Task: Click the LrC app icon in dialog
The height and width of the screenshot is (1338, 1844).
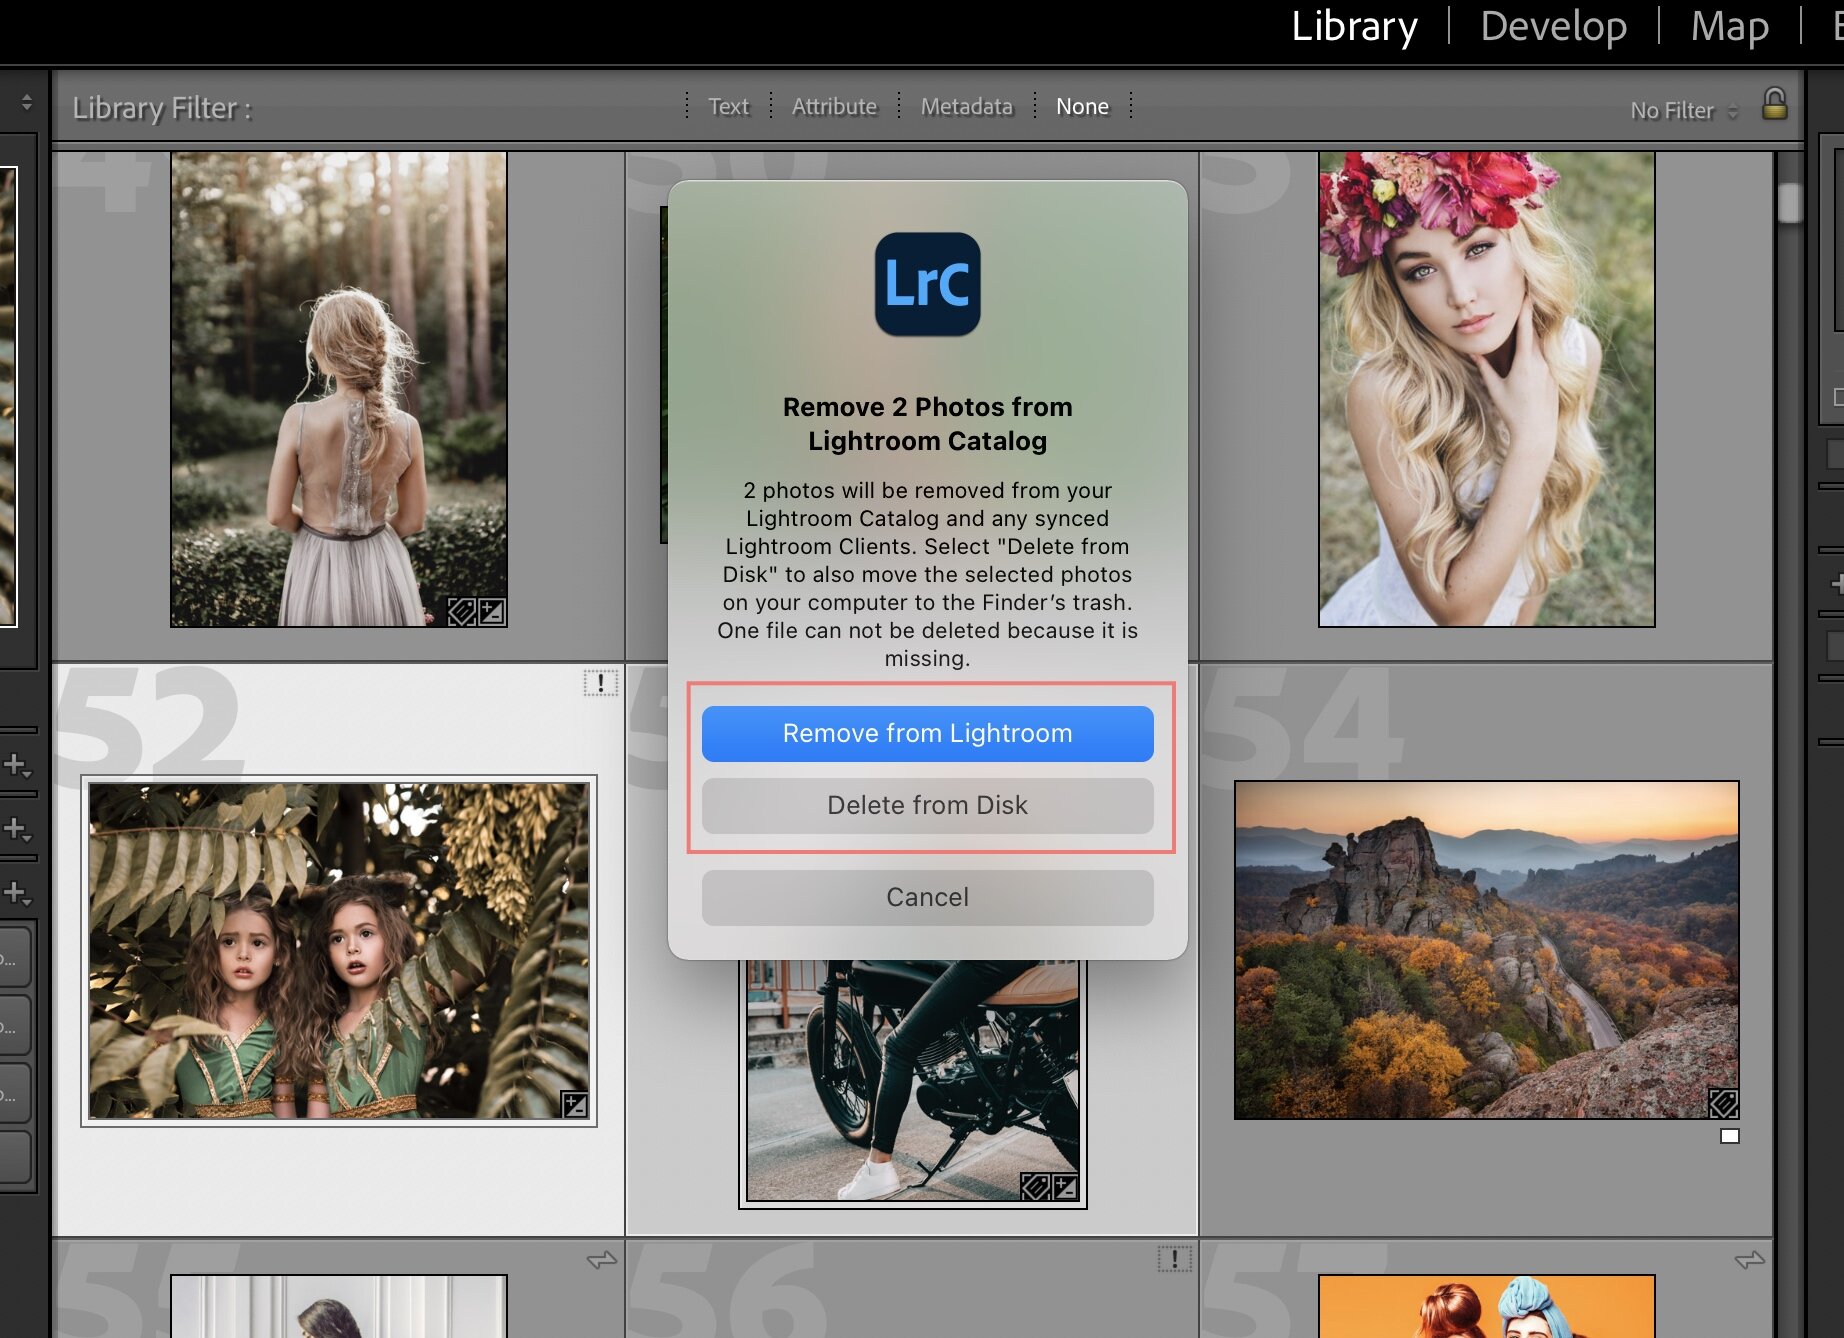Action: click(x=927, y=284)
